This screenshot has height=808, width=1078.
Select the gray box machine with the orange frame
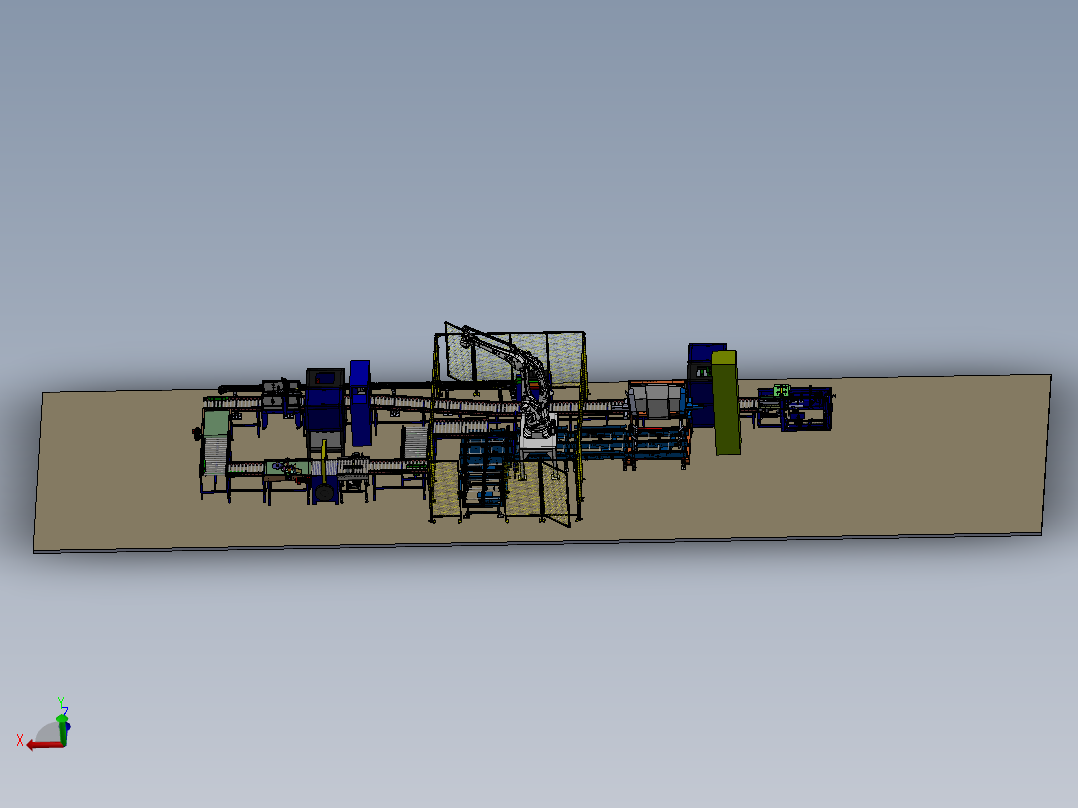657,400
